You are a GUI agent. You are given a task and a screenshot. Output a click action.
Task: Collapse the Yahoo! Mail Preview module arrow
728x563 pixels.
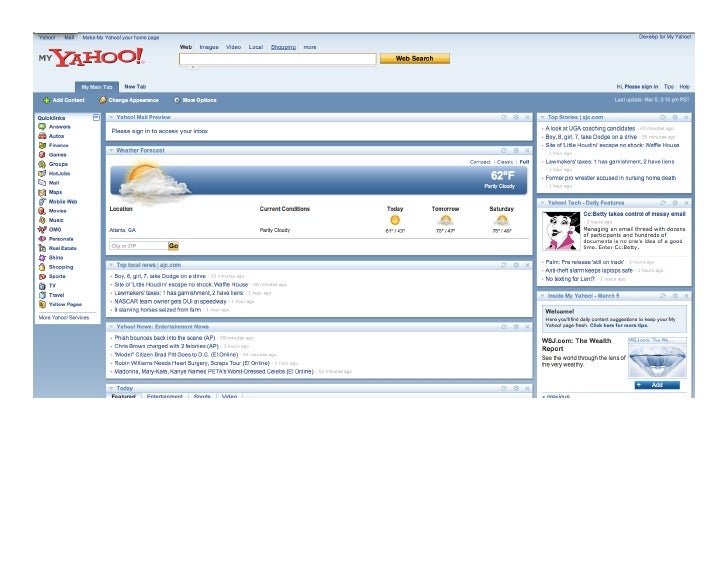click(x=111, y=117)
